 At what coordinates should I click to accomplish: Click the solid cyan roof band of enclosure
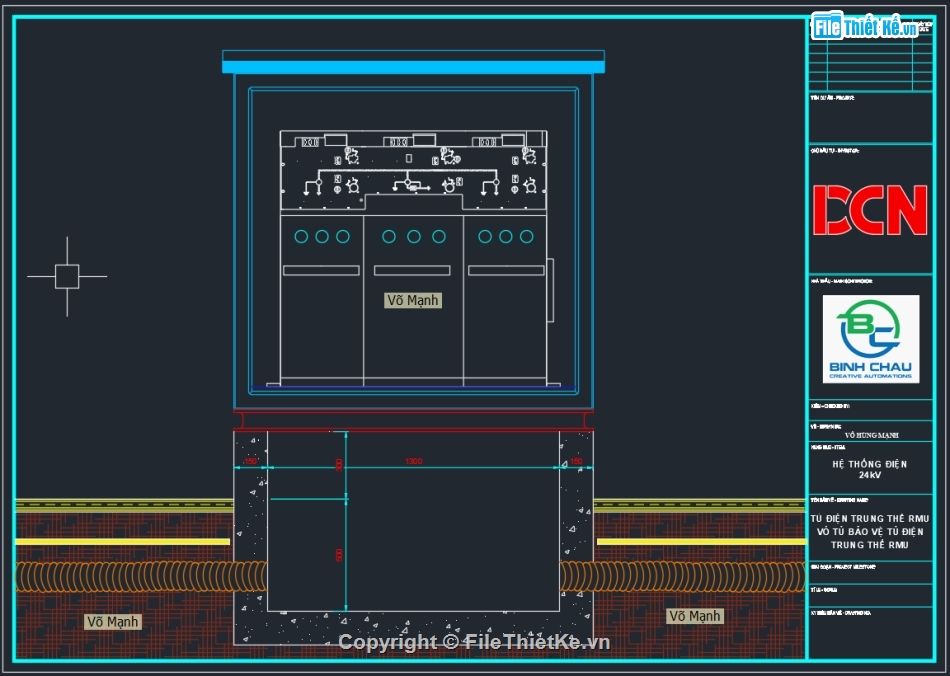(414, 67)
